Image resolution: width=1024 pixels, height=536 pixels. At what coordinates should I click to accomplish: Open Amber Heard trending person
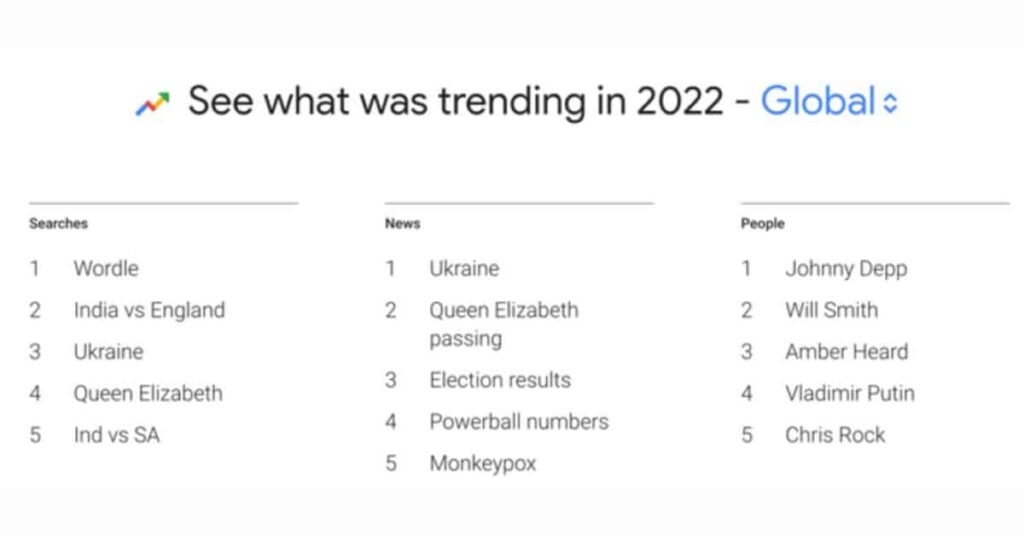846,352
